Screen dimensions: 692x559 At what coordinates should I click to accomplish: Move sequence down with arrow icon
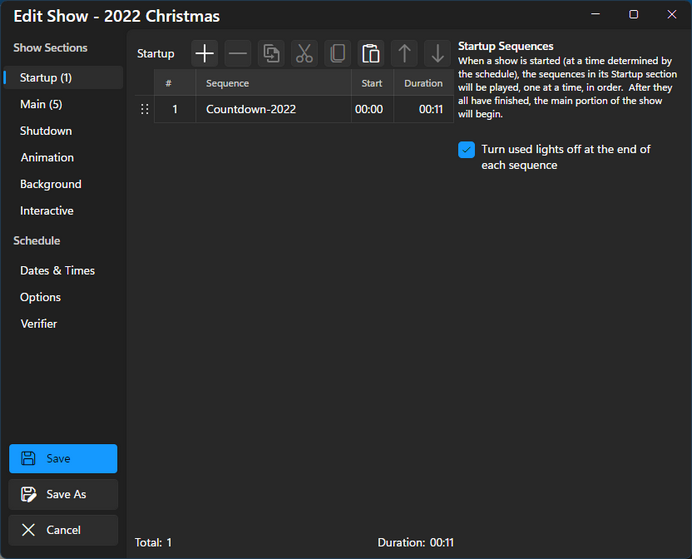(x=437, y=54)
